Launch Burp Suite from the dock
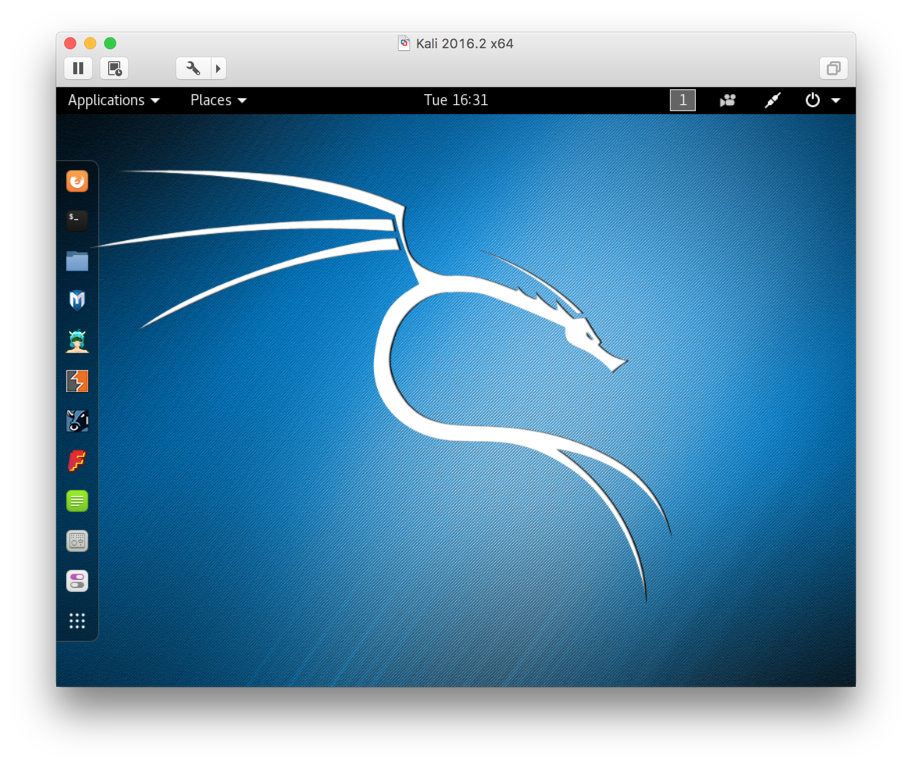Viewport: 912px width, 767px height. pyautogui.click(x=77, y=381)
